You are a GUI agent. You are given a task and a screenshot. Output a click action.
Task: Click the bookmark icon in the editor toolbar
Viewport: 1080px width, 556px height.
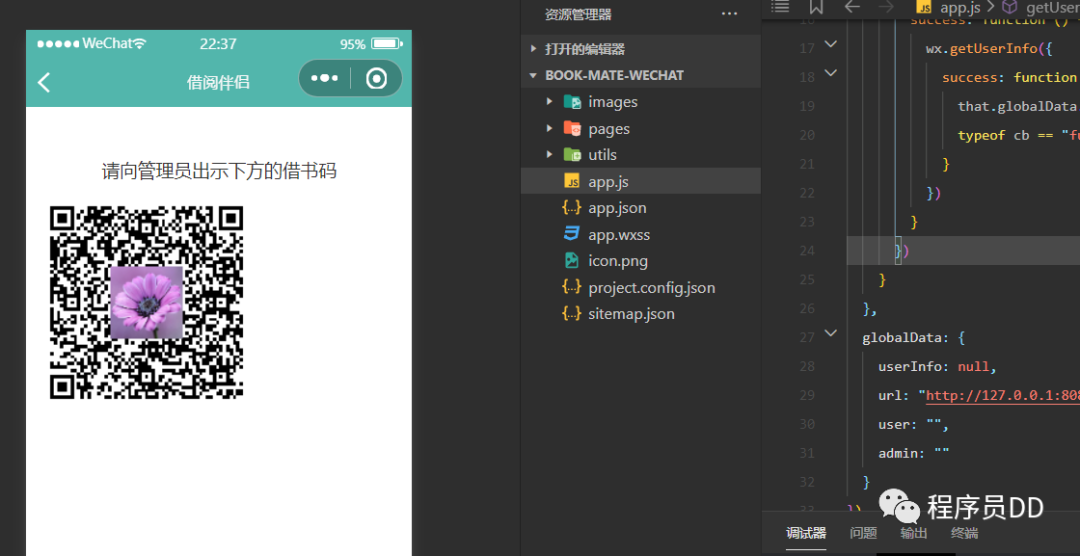[x=816, y=8]
